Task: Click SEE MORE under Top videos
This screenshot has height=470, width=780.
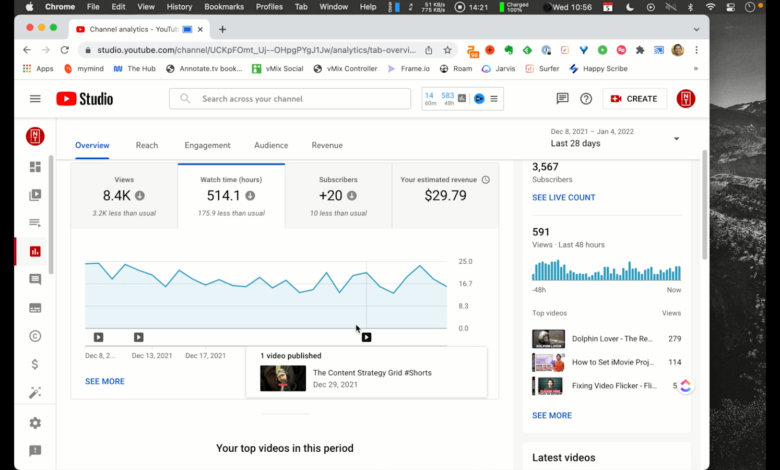Action: 552,415
